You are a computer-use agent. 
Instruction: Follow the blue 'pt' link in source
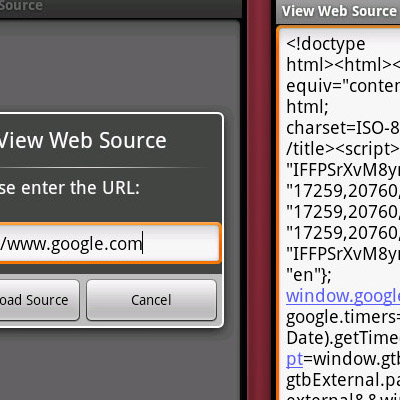point(295,359)
